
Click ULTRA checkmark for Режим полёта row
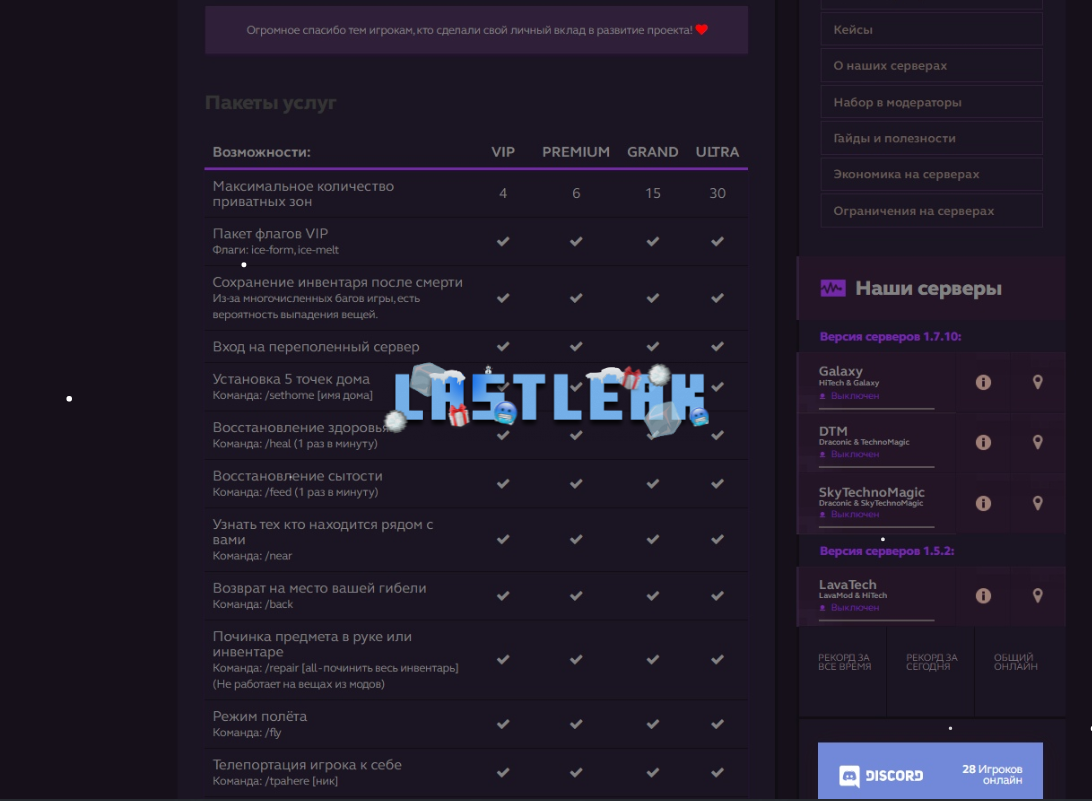click(x=717, y=724)
